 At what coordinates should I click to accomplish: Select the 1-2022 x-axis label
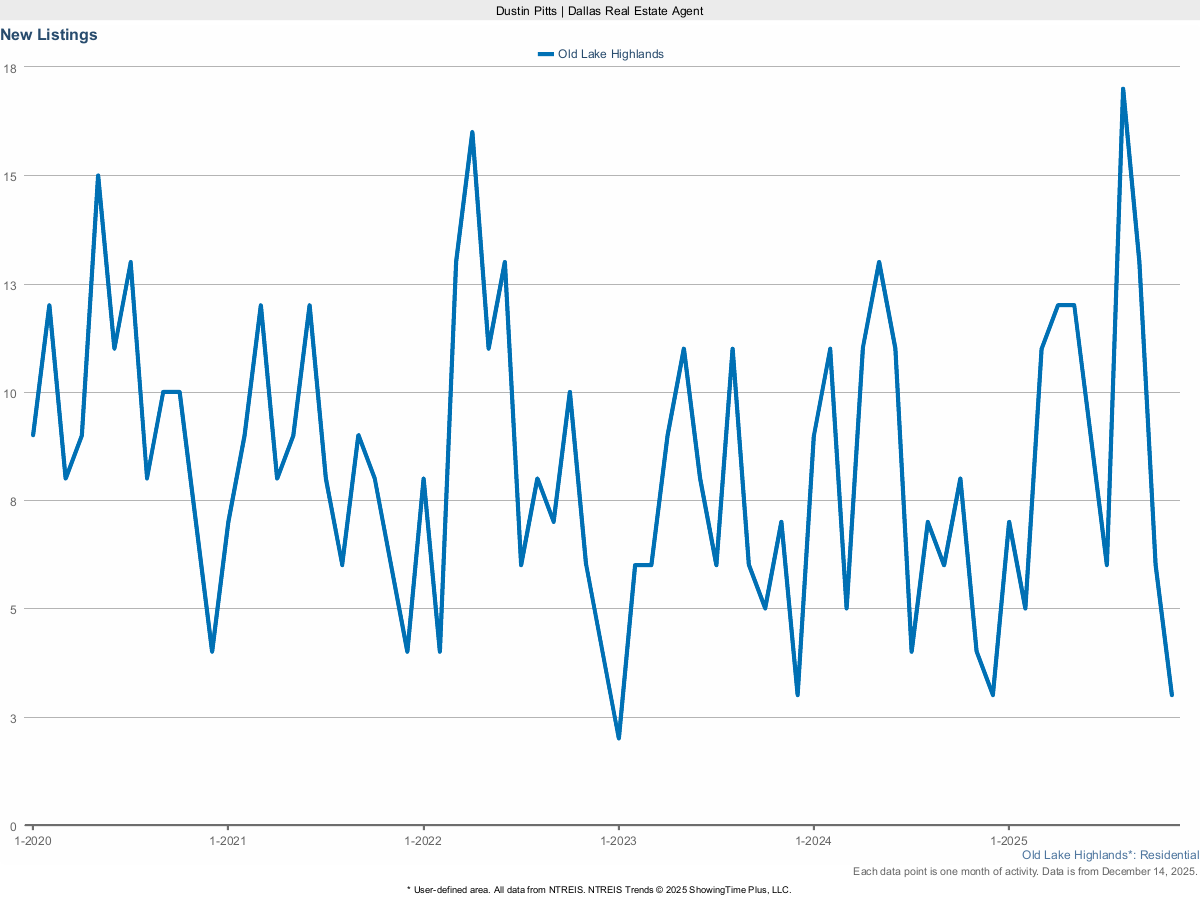coord(423,841)
